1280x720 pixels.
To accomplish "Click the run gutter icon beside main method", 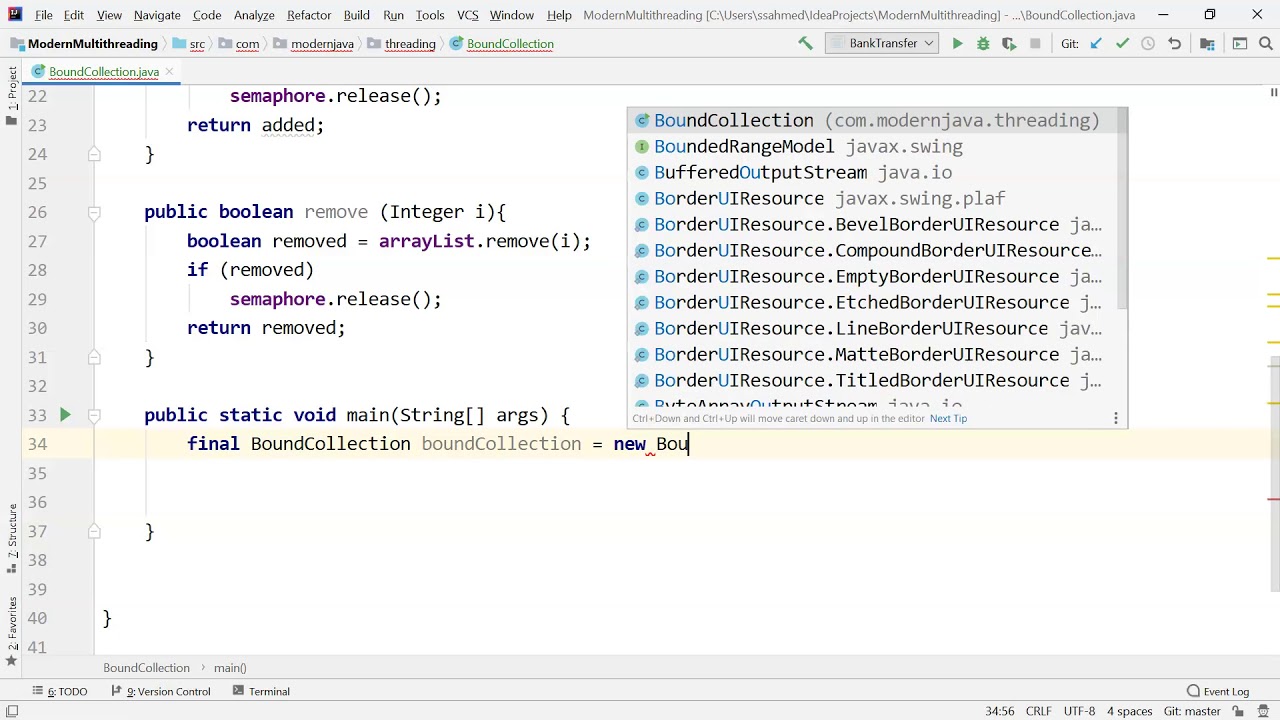I will click(65, 415).
